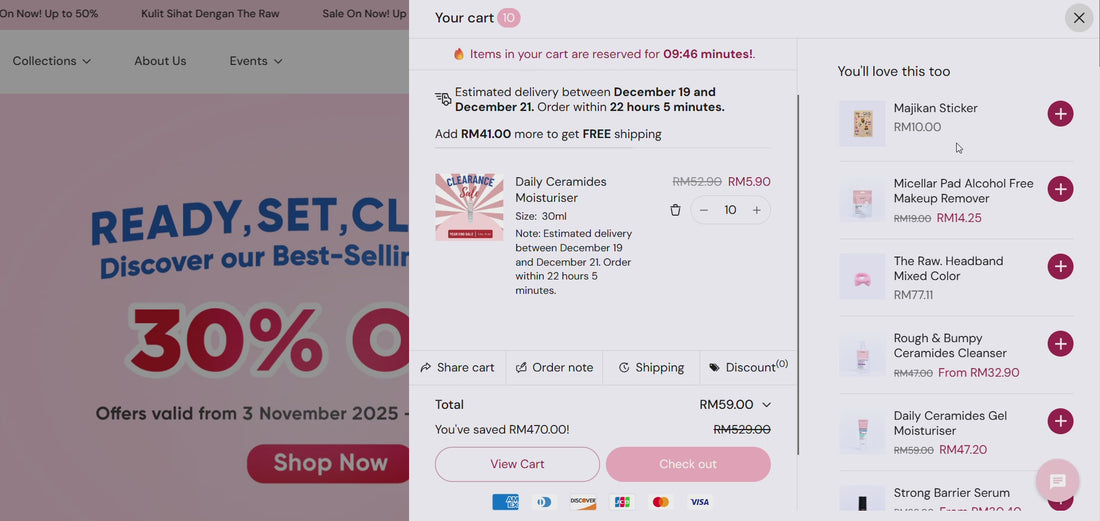Close the cart drawer
1100x521 pixels.
click(x=1078, y=18)
